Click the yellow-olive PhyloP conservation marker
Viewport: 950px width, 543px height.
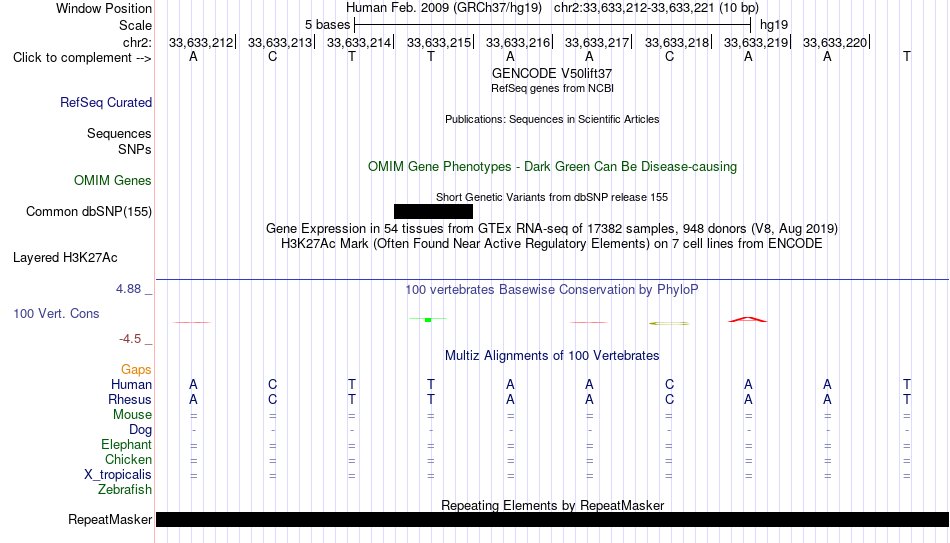669,323
